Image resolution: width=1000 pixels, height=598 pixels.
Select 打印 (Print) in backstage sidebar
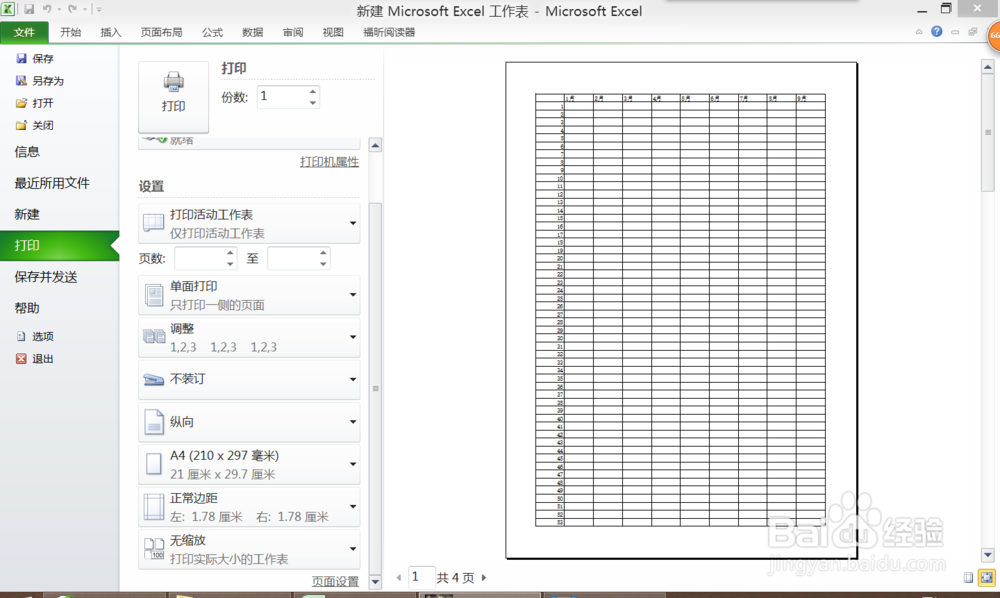pyautogui.click(x=59, y=246)
